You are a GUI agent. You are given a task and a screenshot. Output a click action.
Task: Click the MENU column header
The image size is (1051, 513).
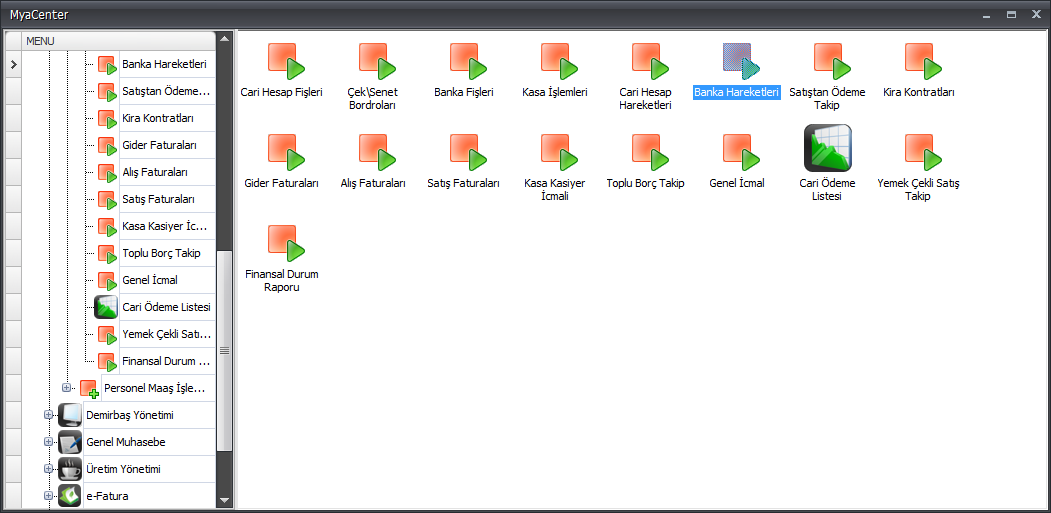(x=119, y=41)
